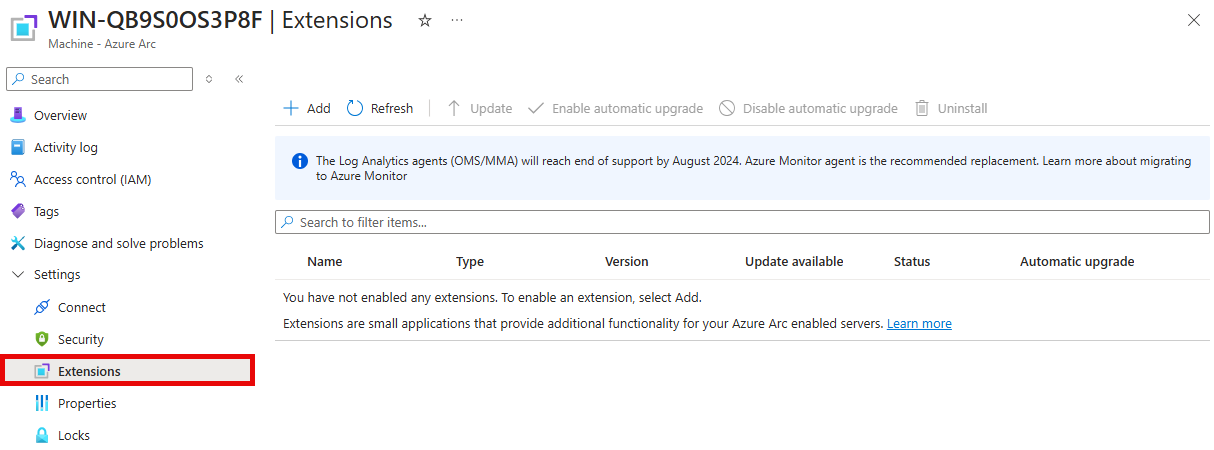This screenshot has width=1214, height=450.
Task: Refresh the extensions list
Action: (x=380, y=108)
